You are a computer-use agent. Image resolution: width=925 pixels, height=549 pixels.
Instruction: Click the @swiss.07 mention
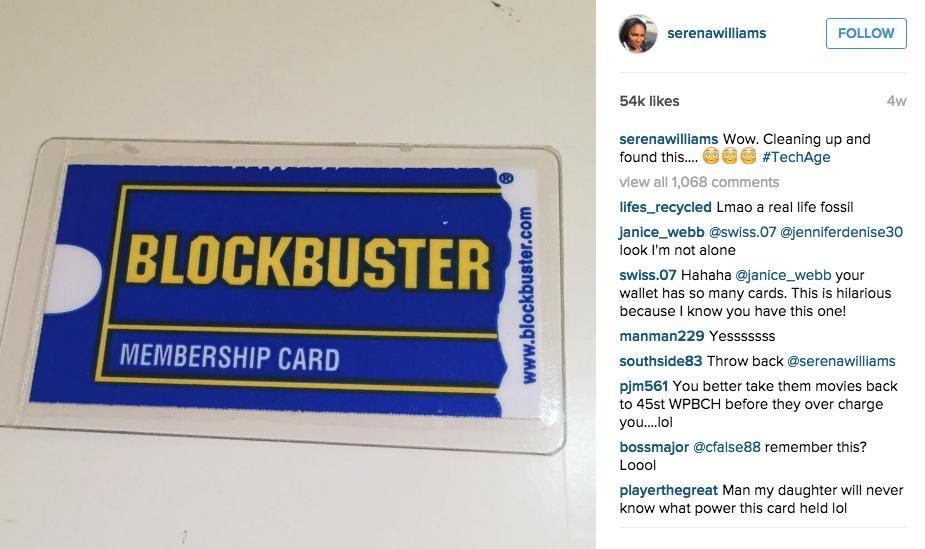[742, 232]
